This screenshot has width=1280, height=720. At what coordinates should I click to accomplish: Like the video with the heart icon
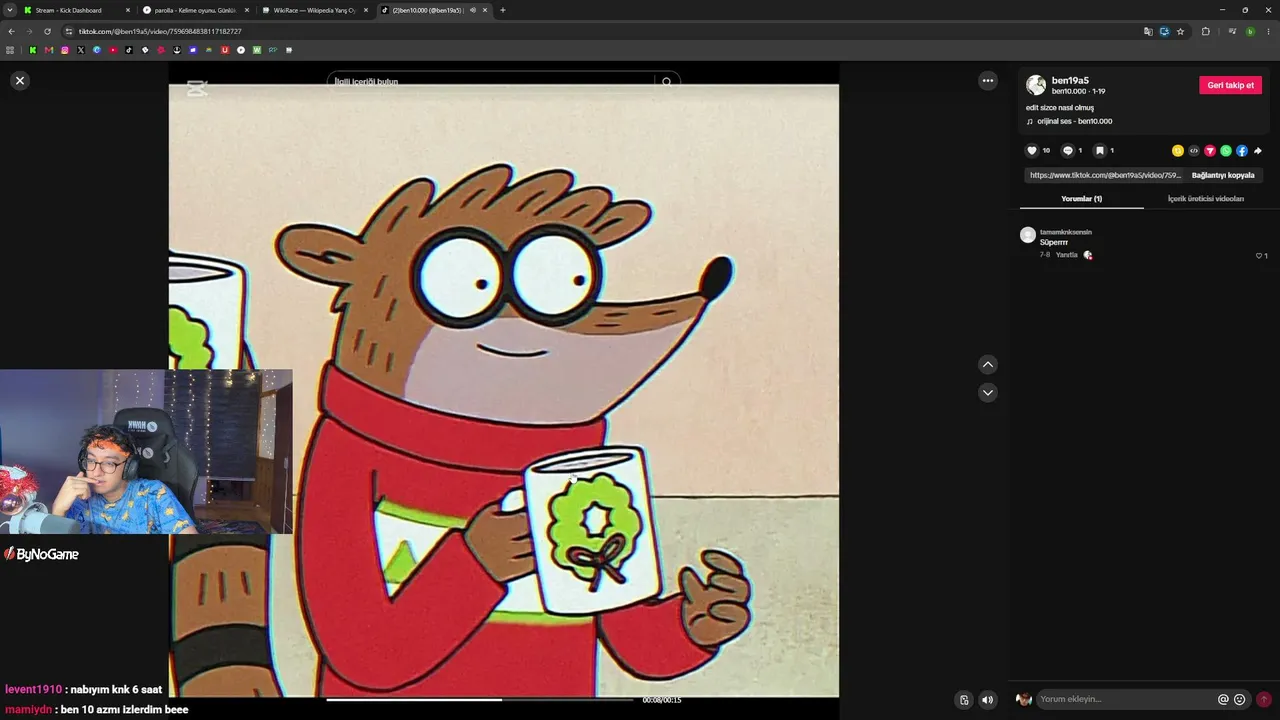click(1032, 151)
